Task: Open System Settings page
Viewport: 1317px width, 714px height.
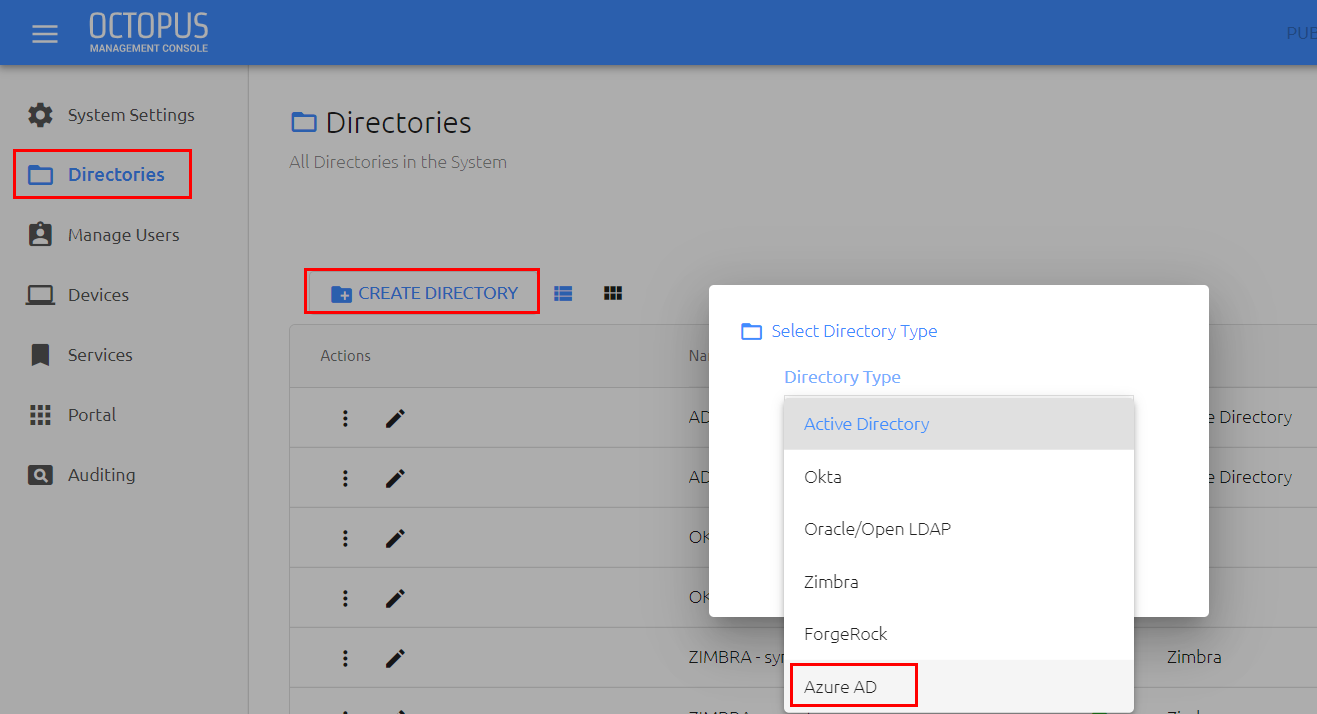Action: [x=131, y=115]
